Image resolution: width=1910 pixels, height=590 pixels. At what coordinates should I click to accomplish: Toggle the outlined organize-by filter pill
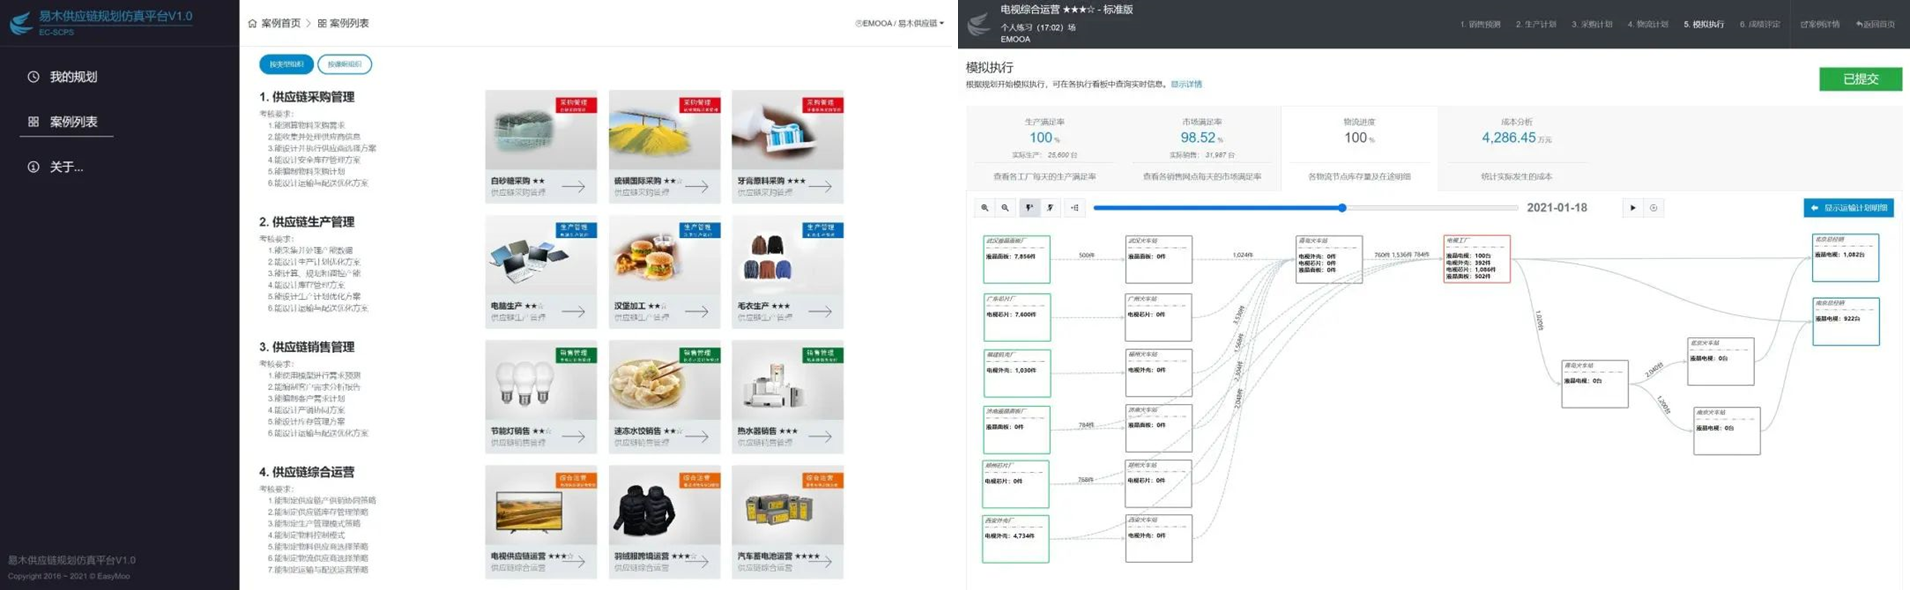(x=344, y=64)
